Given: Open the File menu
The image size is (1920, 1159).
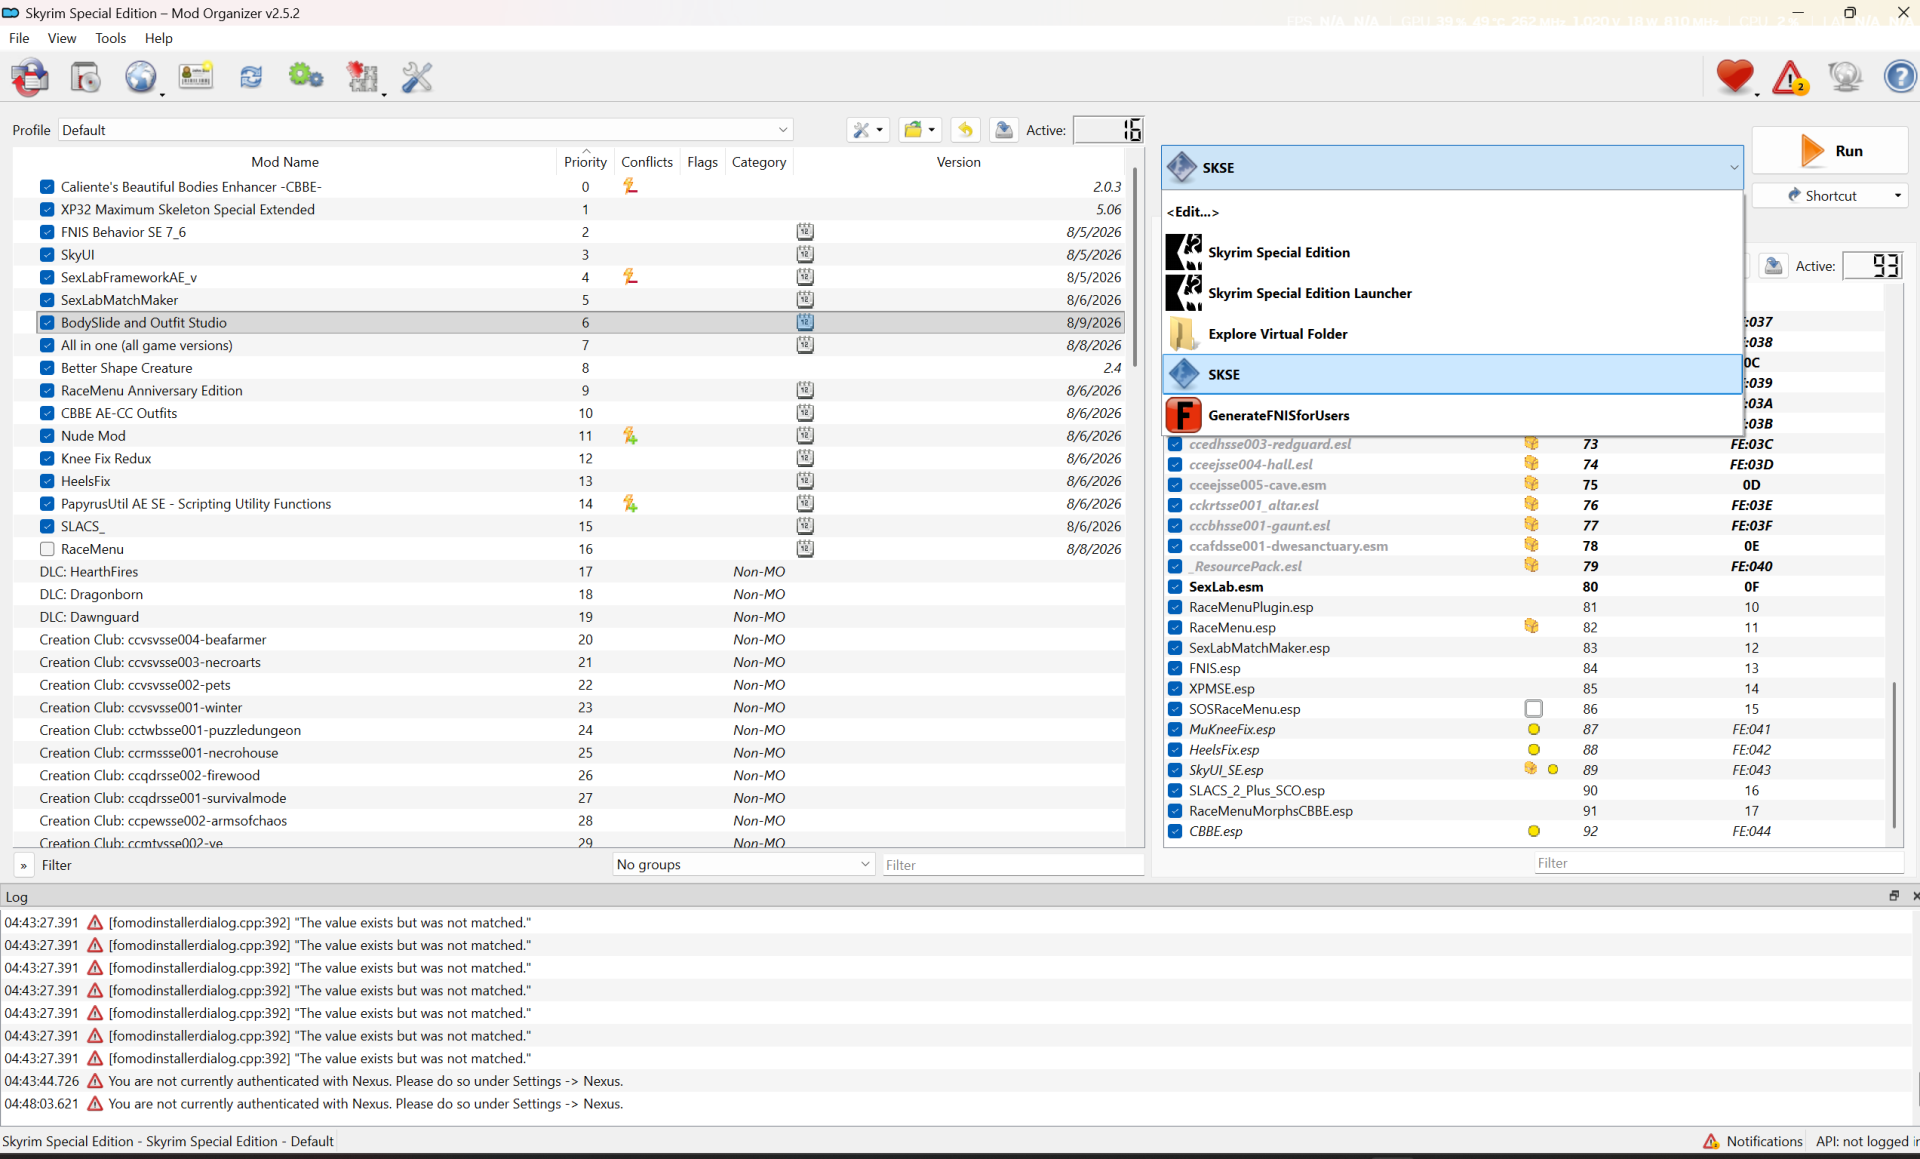Looking at the screenshot, I should point(19,38).
